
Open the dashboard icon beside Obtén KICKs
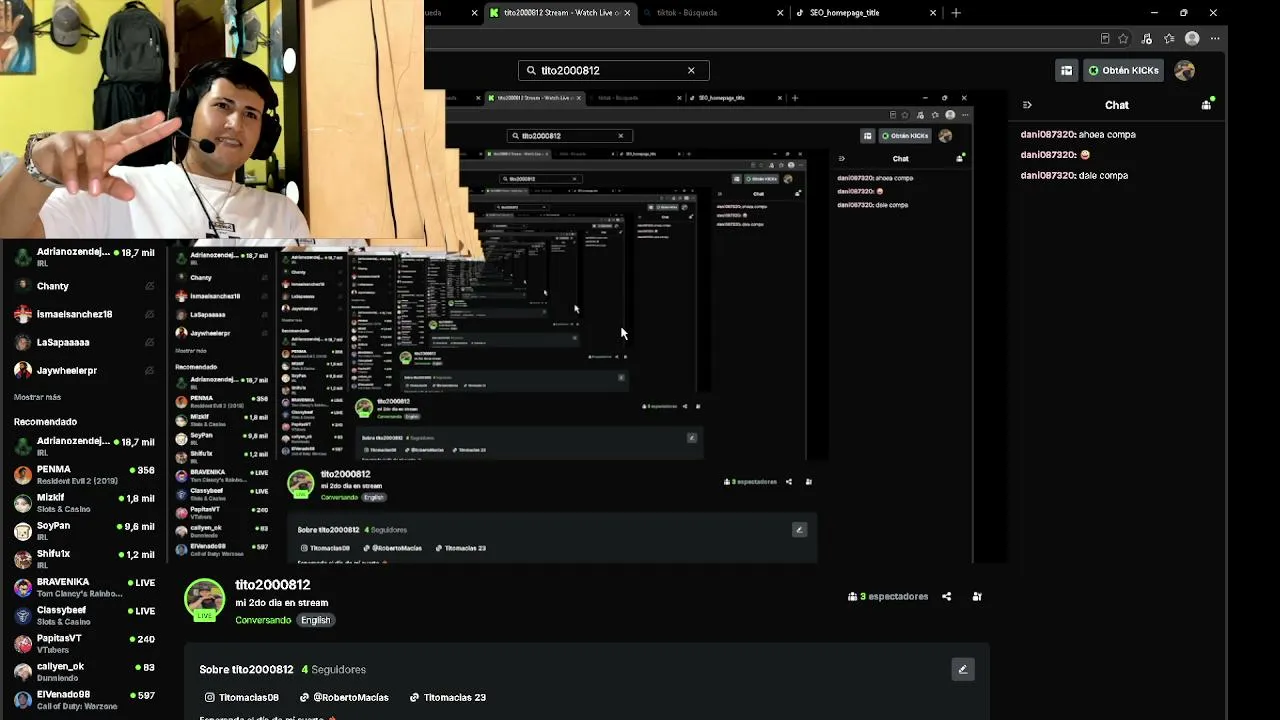click(x=1066, y=70)
